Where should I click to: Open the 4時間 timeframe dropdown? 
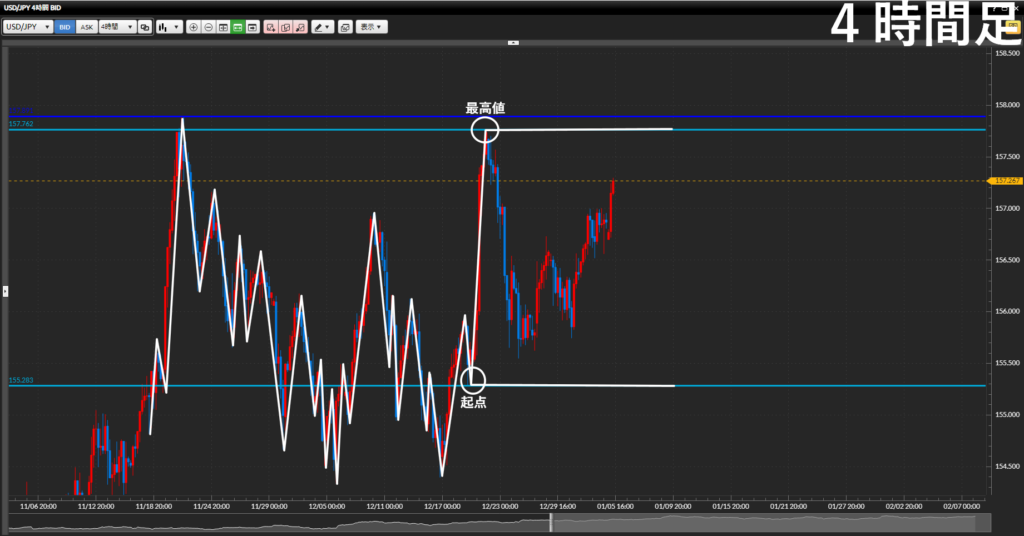coord(116,27)
